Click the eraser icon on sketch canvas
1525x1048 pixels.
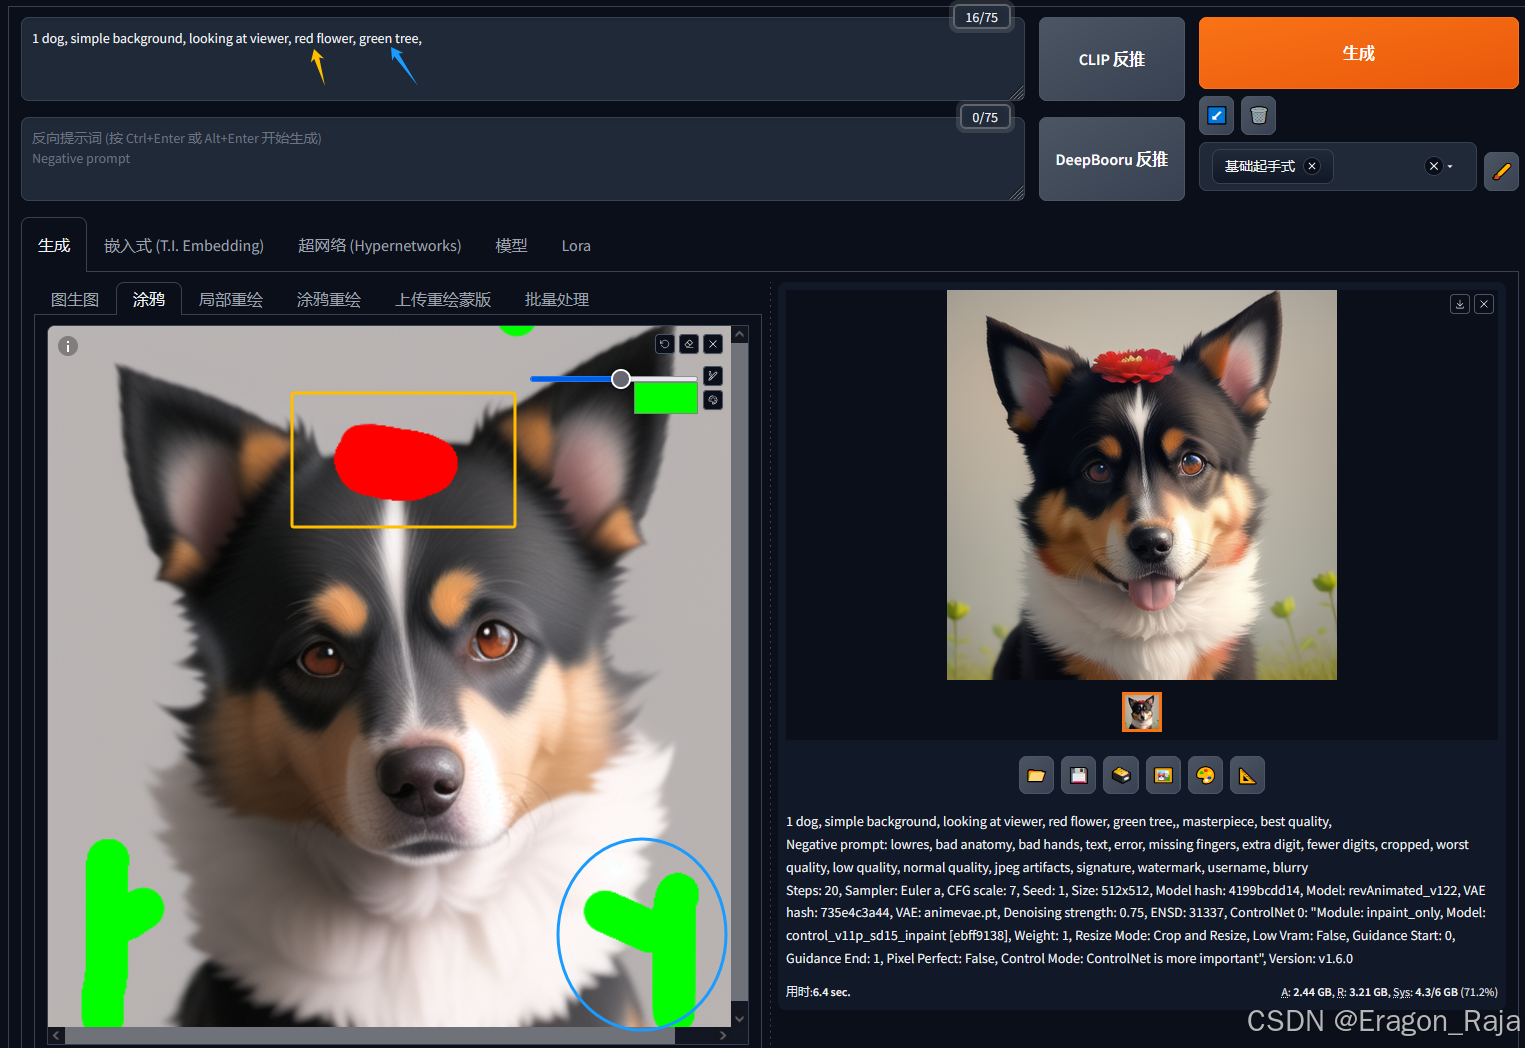pyautogui.click(x=689, y=344)
